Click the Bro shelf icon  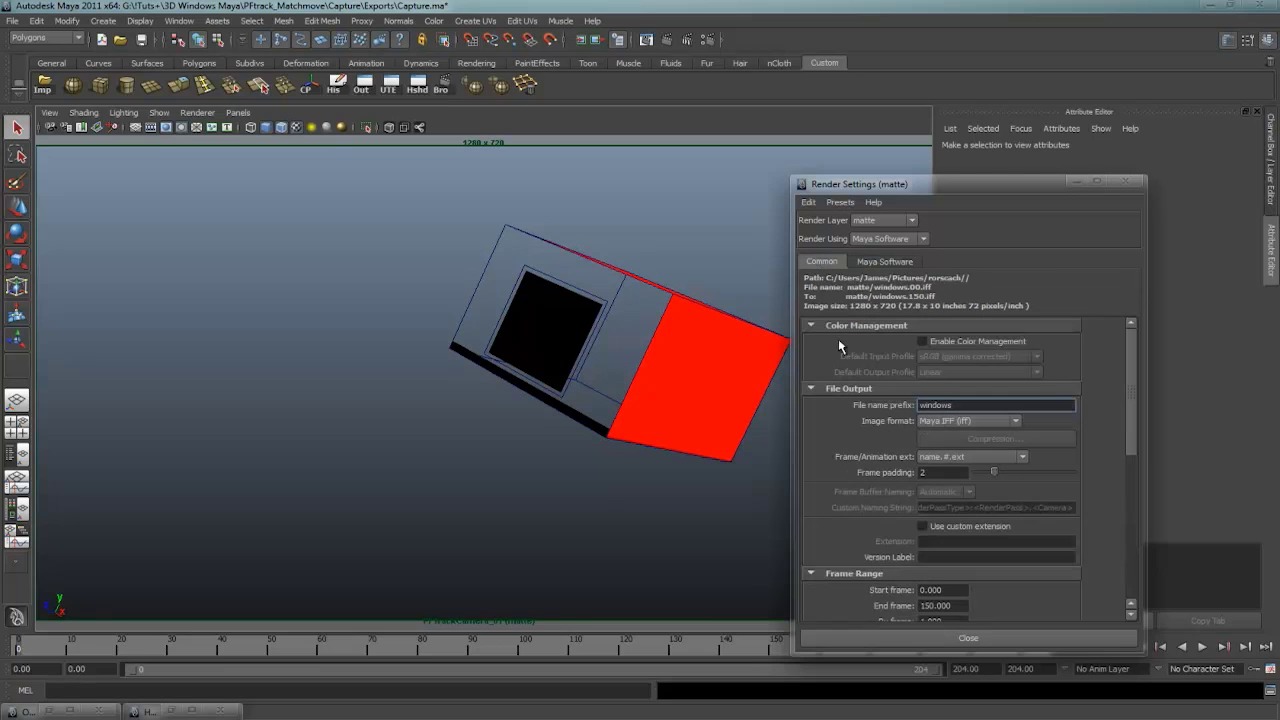pos(441,85)
